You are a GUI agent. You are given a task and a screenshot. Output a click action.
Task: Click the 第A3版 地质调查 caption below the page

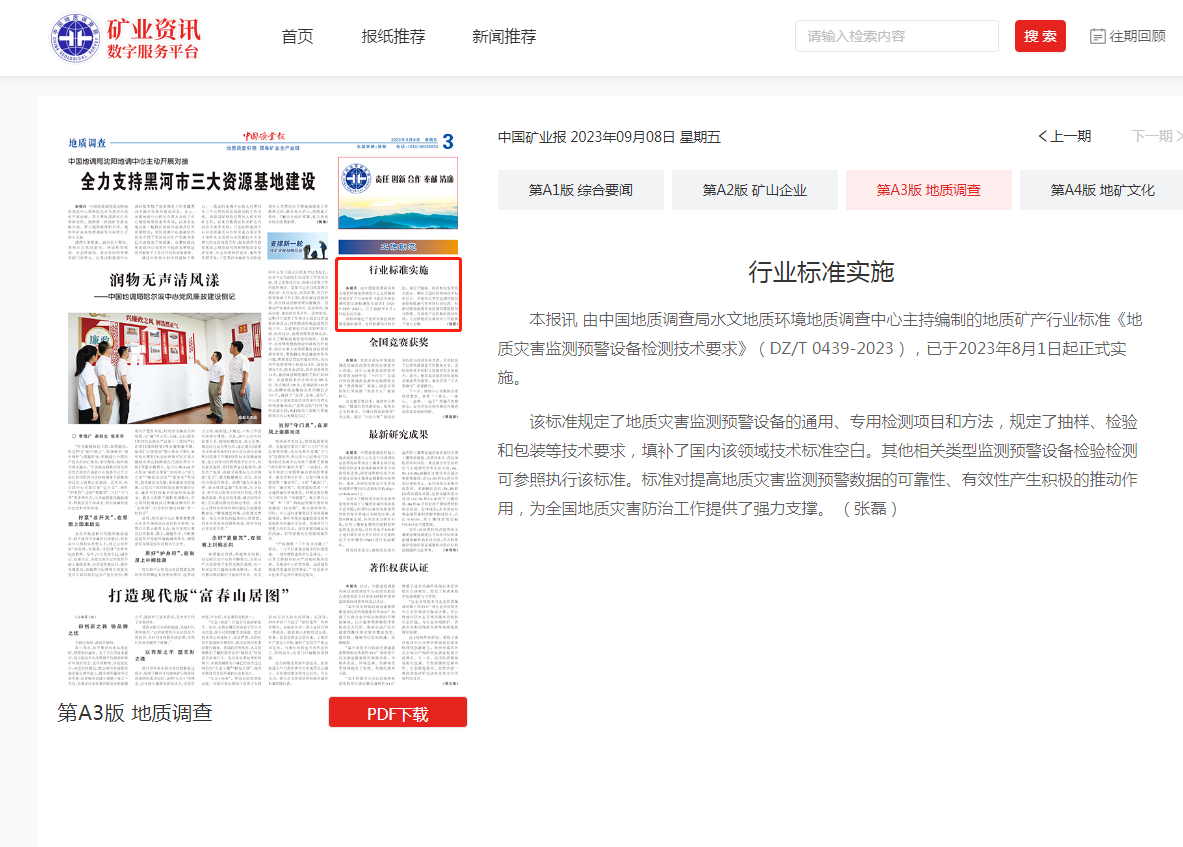[x=135, y=713]
